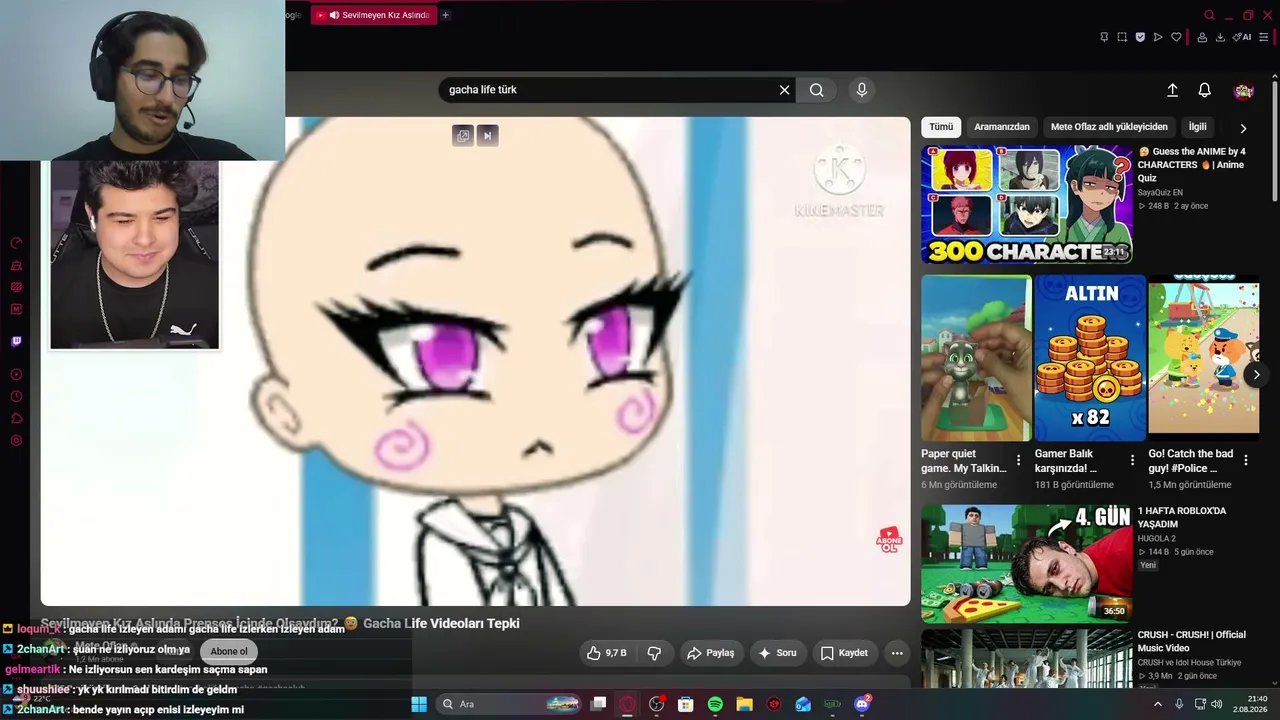Open the Player icon in Opera sidebar
Viewport: 1280px width, 720px height.
coord(16,375)
